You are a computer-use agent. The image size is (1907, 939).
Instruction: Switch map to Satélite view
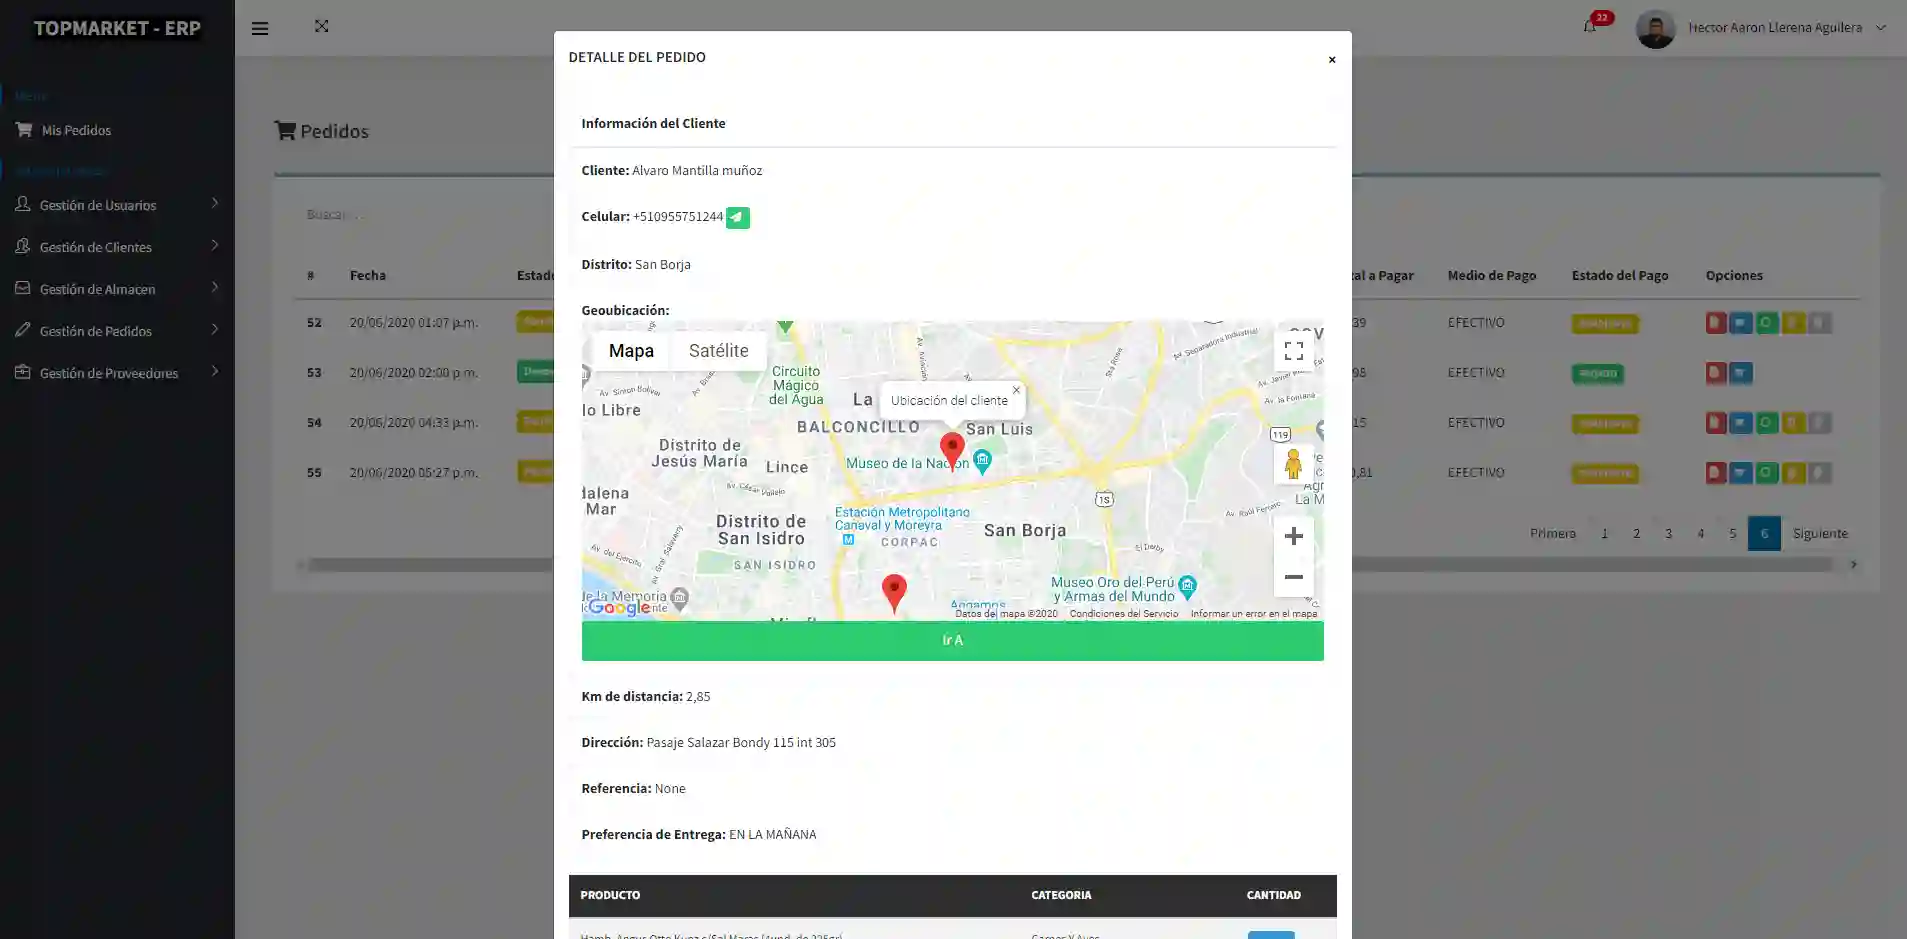point(718,351)
